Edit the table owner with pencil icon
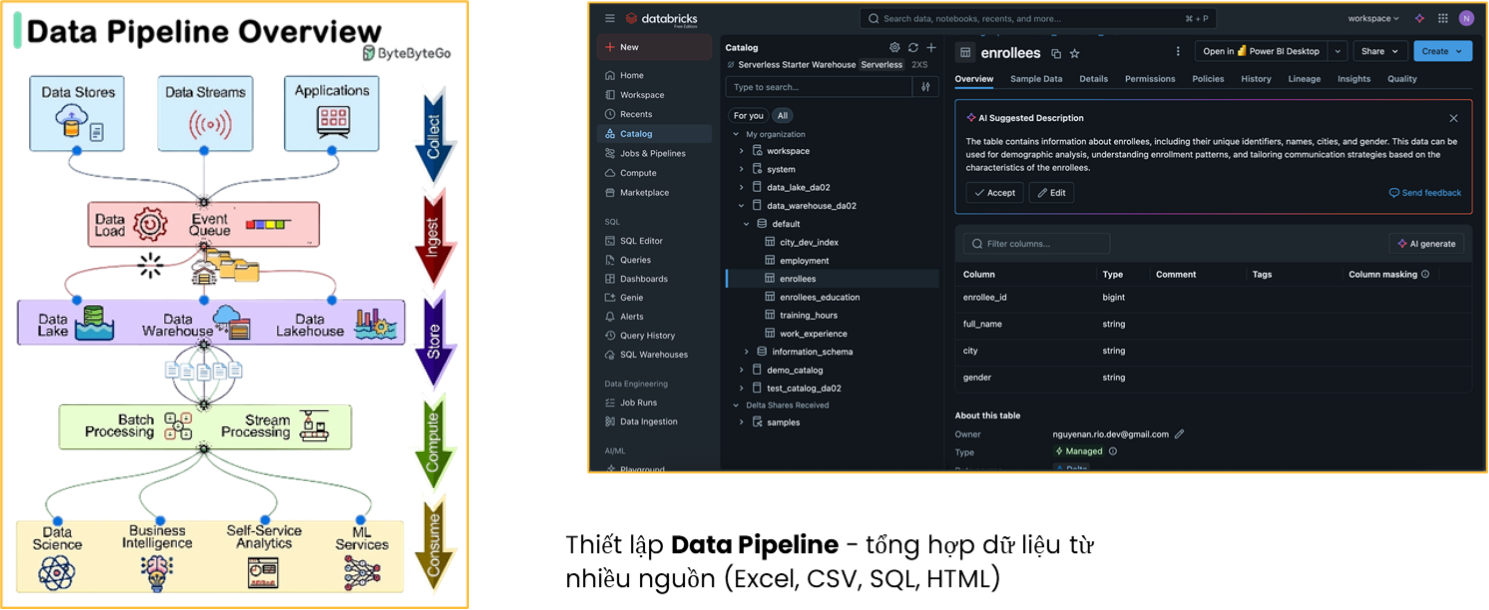The height and width of the screenshot is (610, 1489). 1180,434
